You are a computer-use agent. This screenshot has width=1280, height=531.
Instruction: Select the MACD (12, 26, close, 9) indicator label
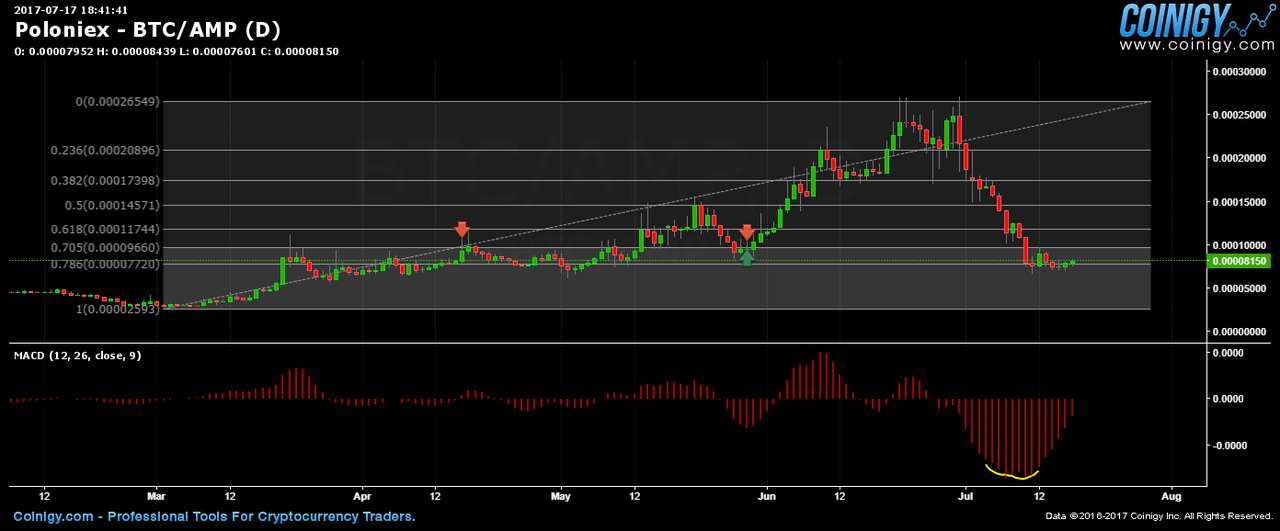tap(77, 355)
